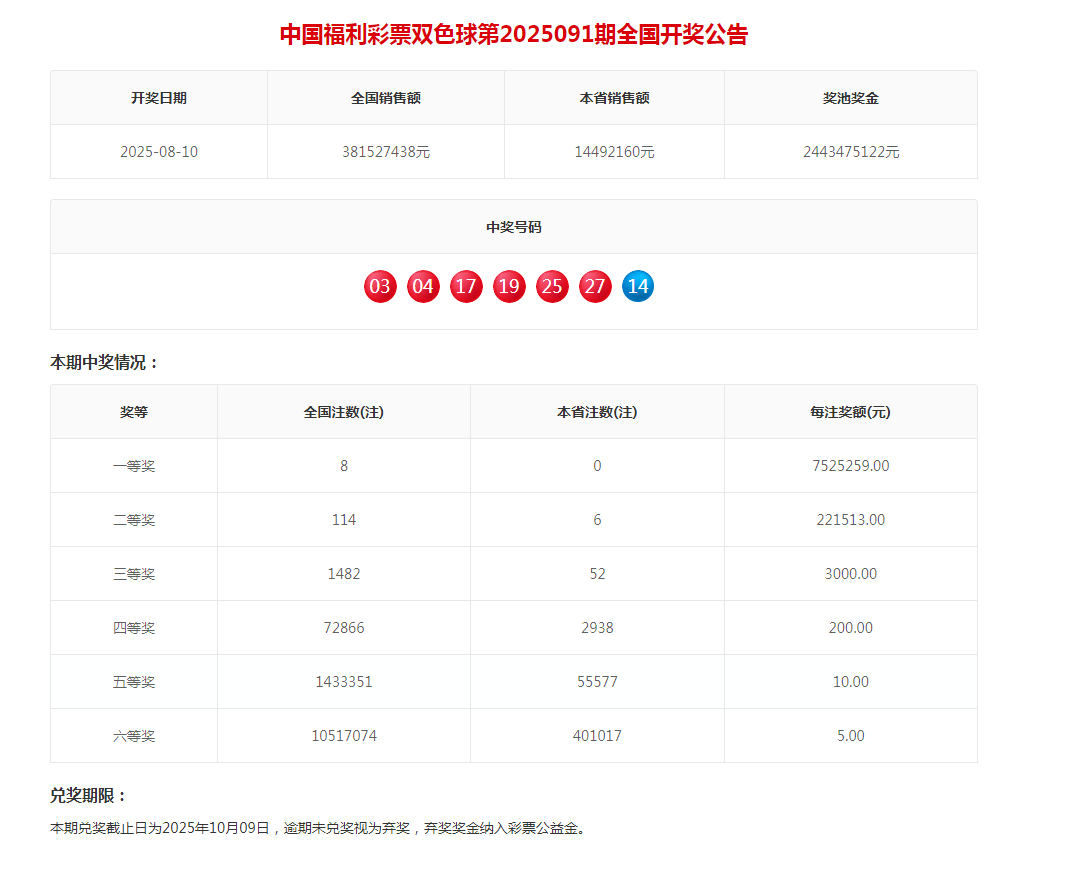
Task: Click the red ball numbered 27
Action: pos(596,286)
